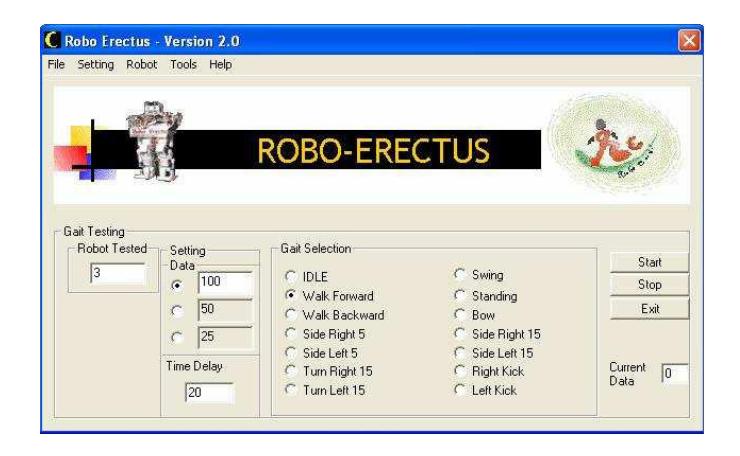Select the radio button beside 25
This screenshot has width=740, height=456.
[x=177, y=337]
